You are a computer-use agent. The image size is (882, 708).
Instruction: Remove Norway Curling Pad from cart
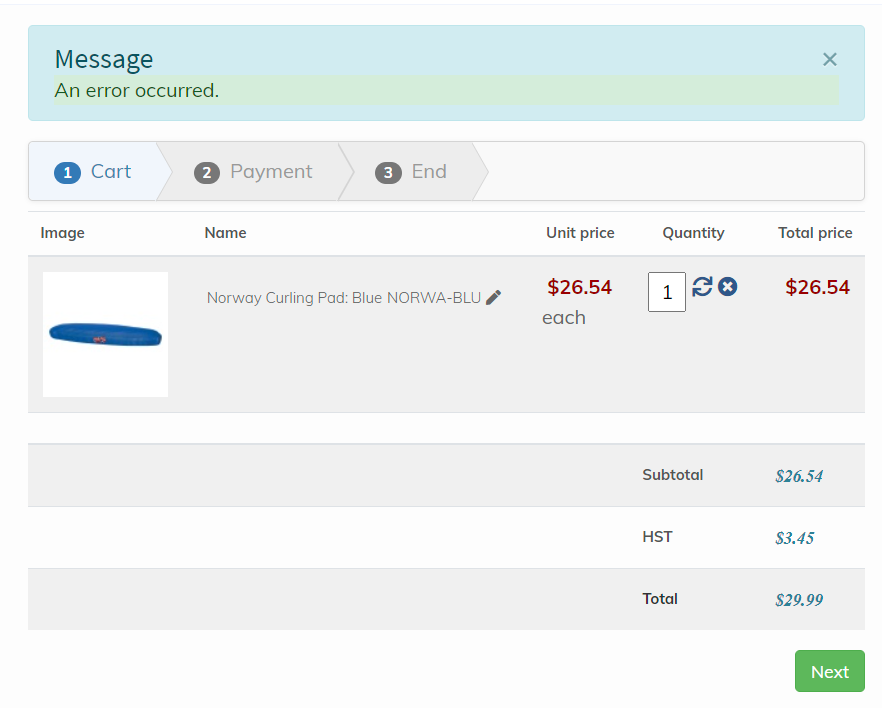728,287
